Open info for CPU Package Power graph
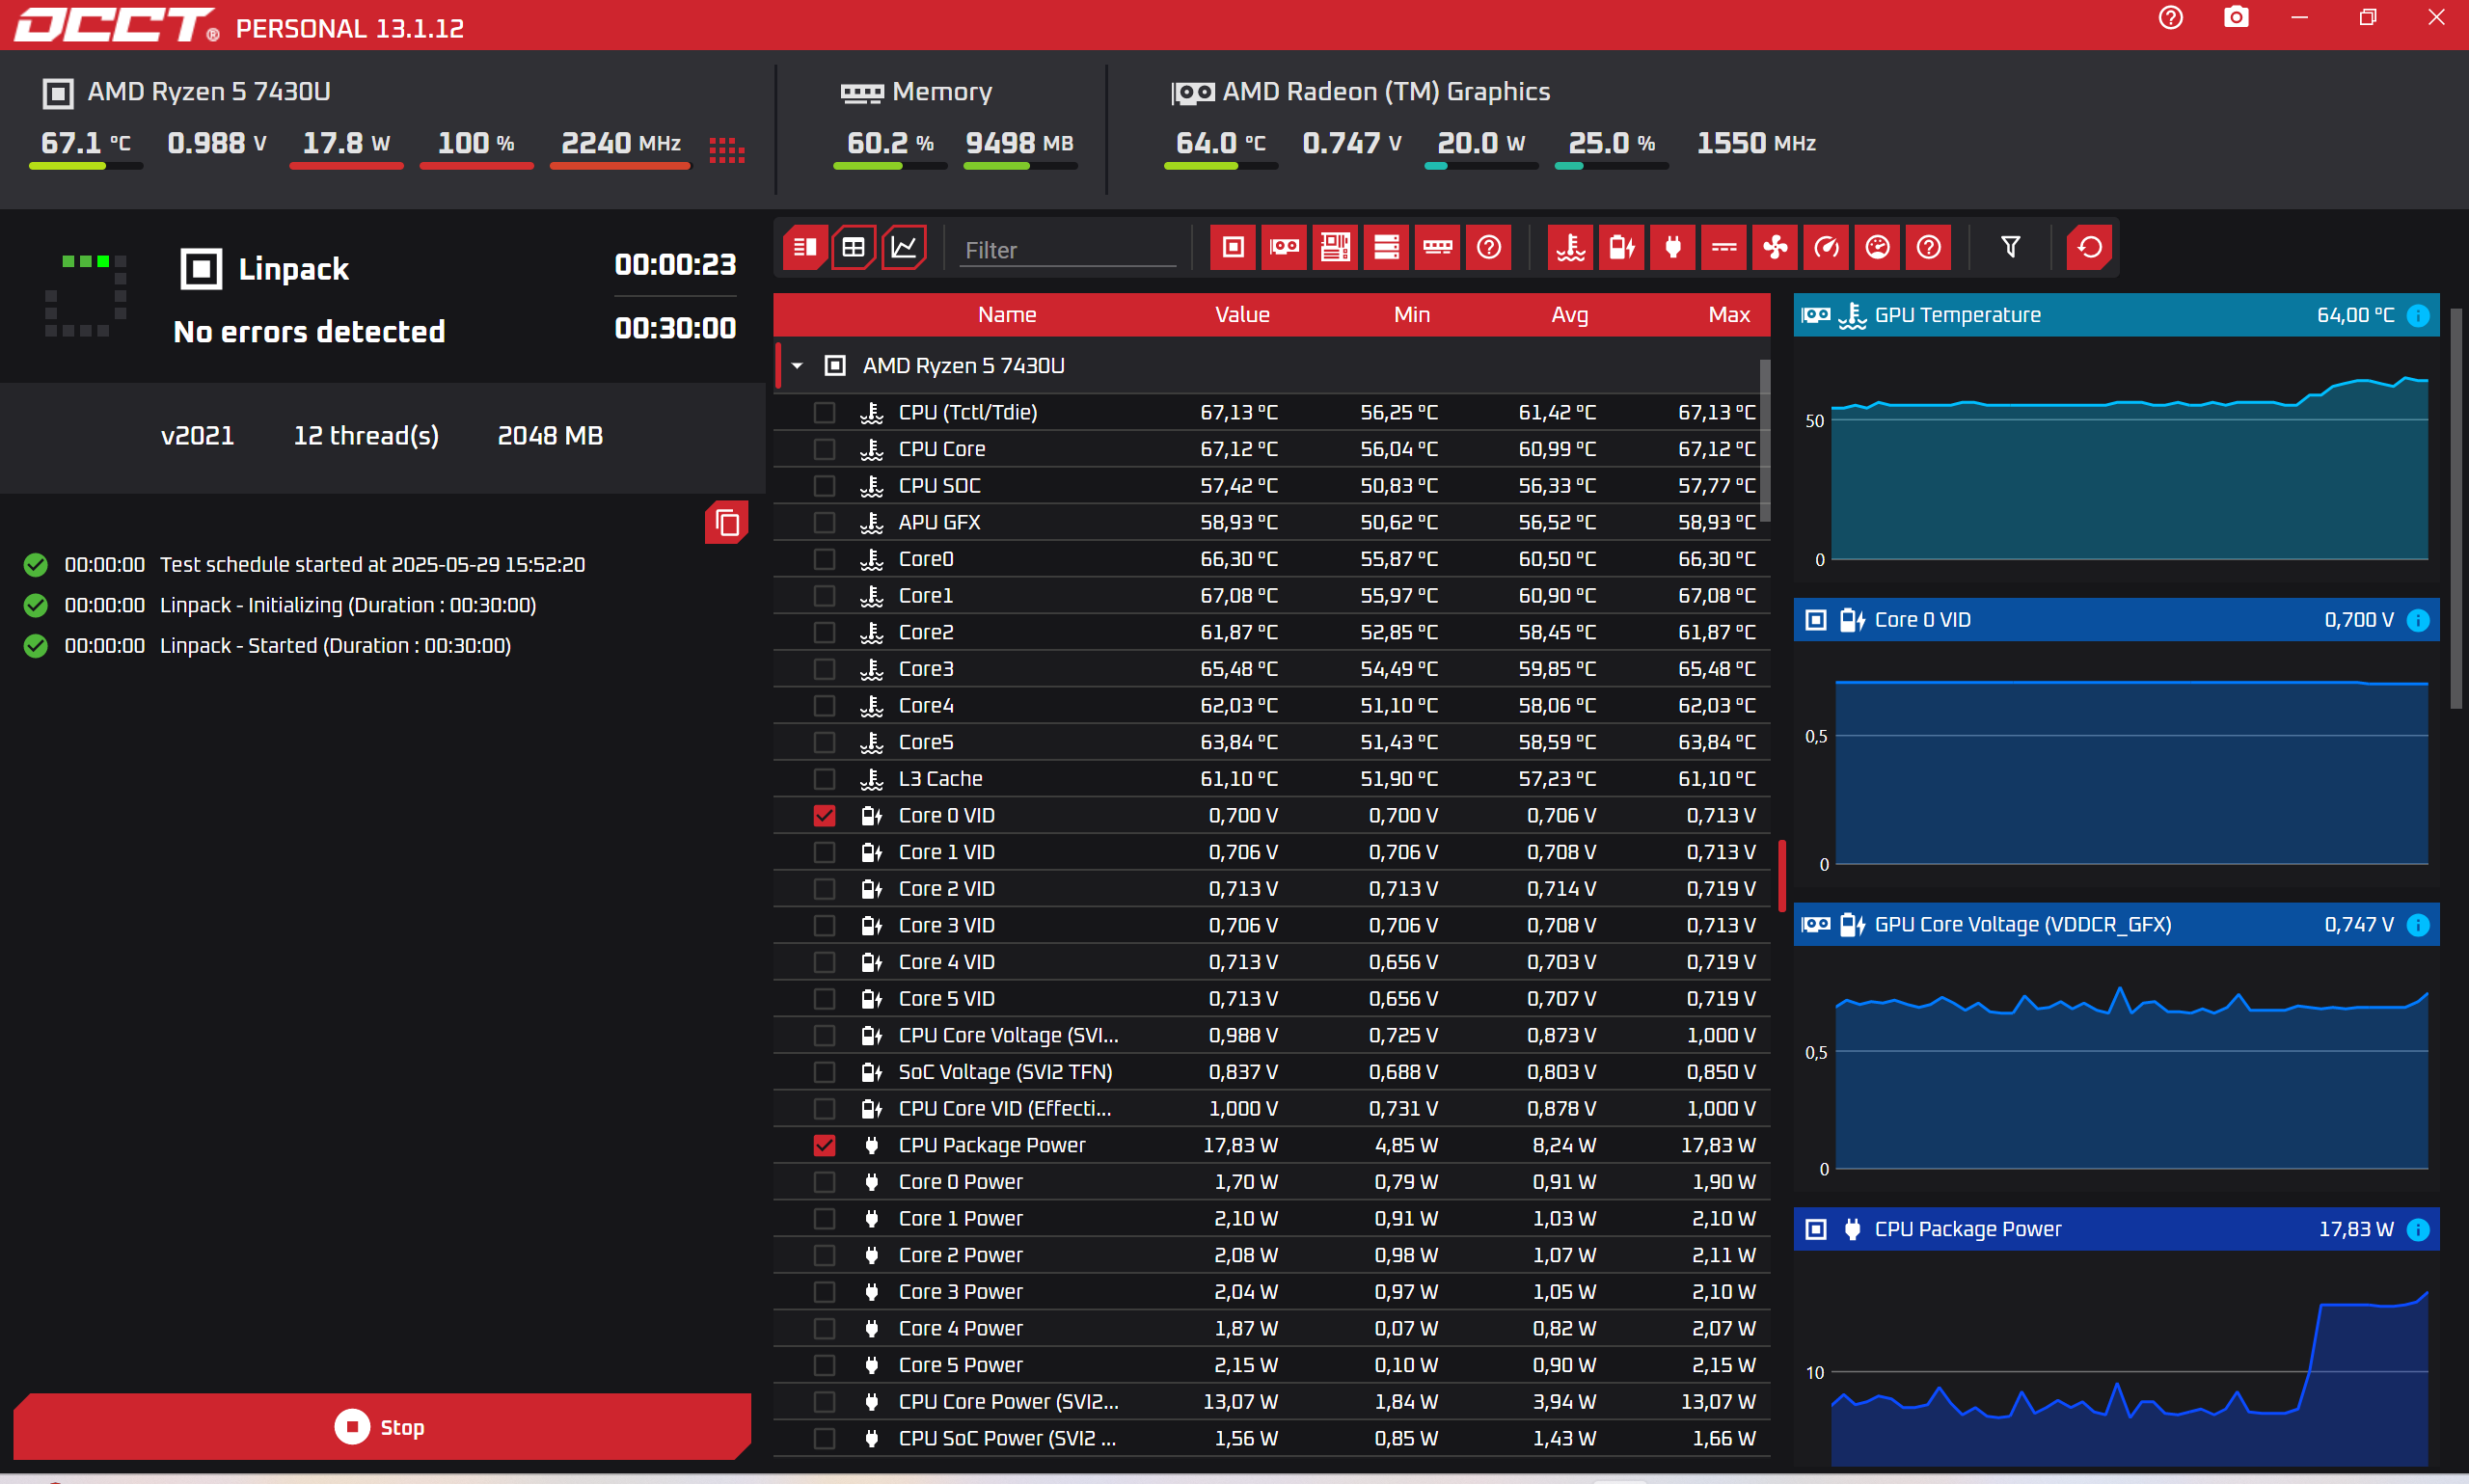This screenshot has height=1484, width=2469. click(2417, 1230)
